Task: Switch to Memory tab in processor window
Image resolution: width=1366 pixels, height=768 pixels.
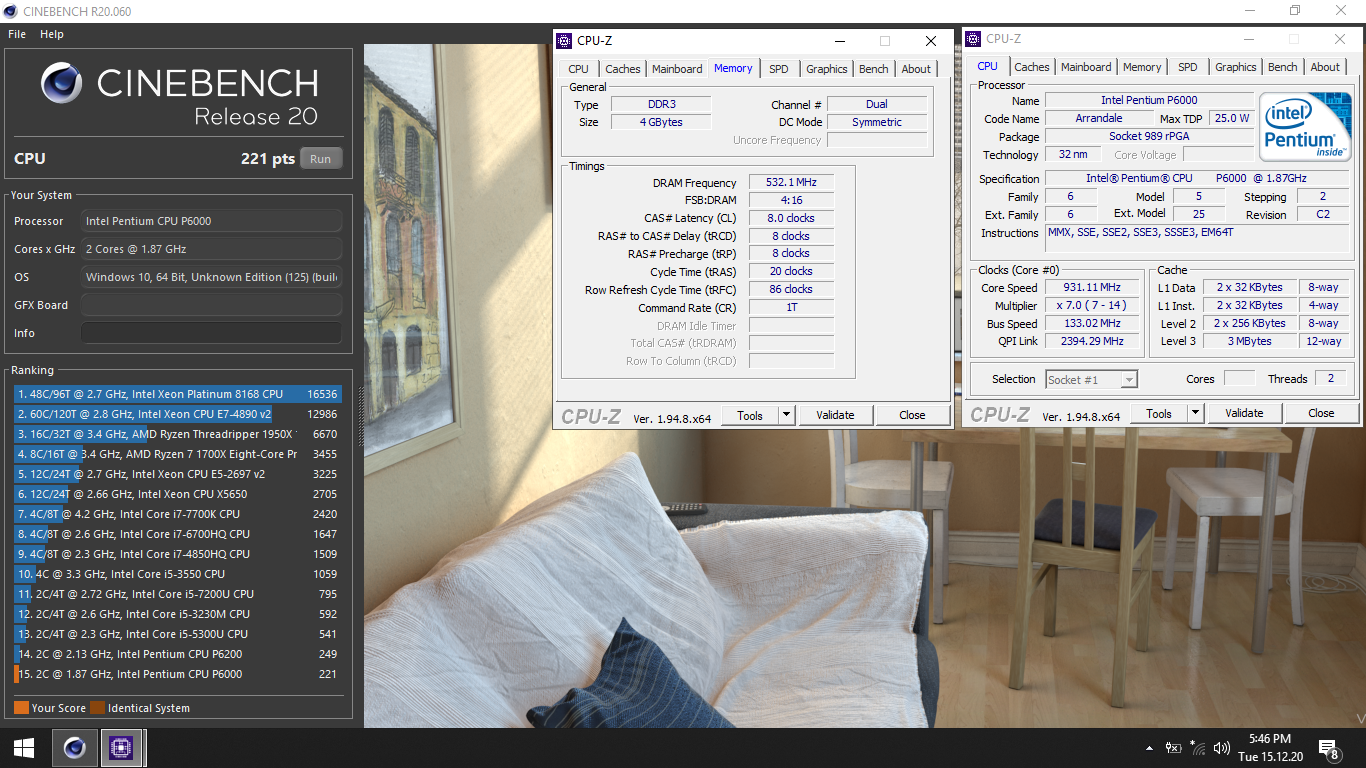Action: (x=1142, y=67)
